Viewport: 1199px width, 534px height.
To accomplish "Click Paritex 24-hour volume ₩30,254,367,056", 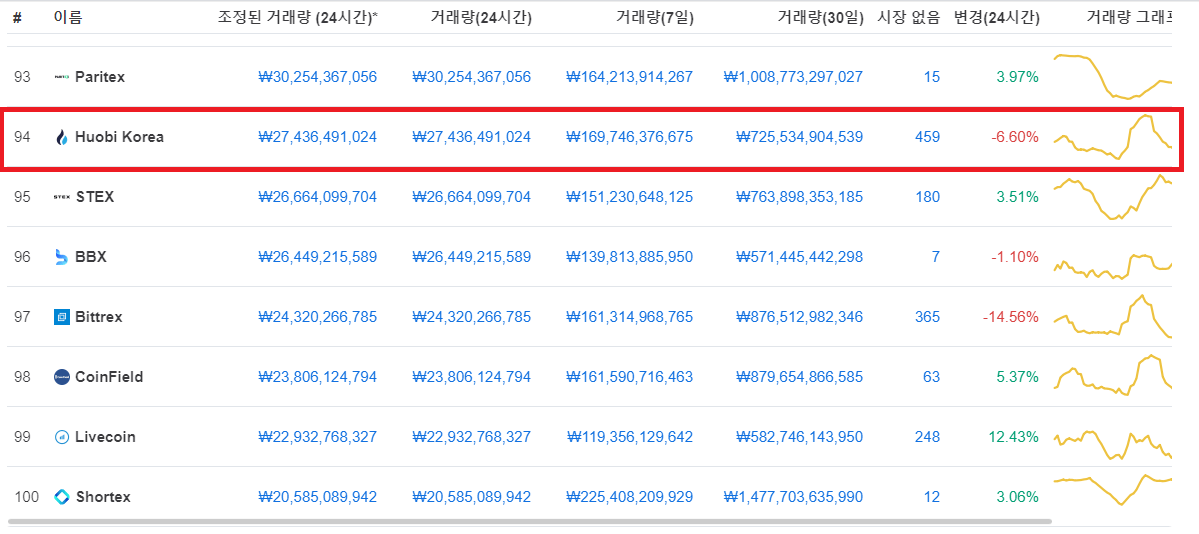I will pyautogui.click(x=471, y=77).
